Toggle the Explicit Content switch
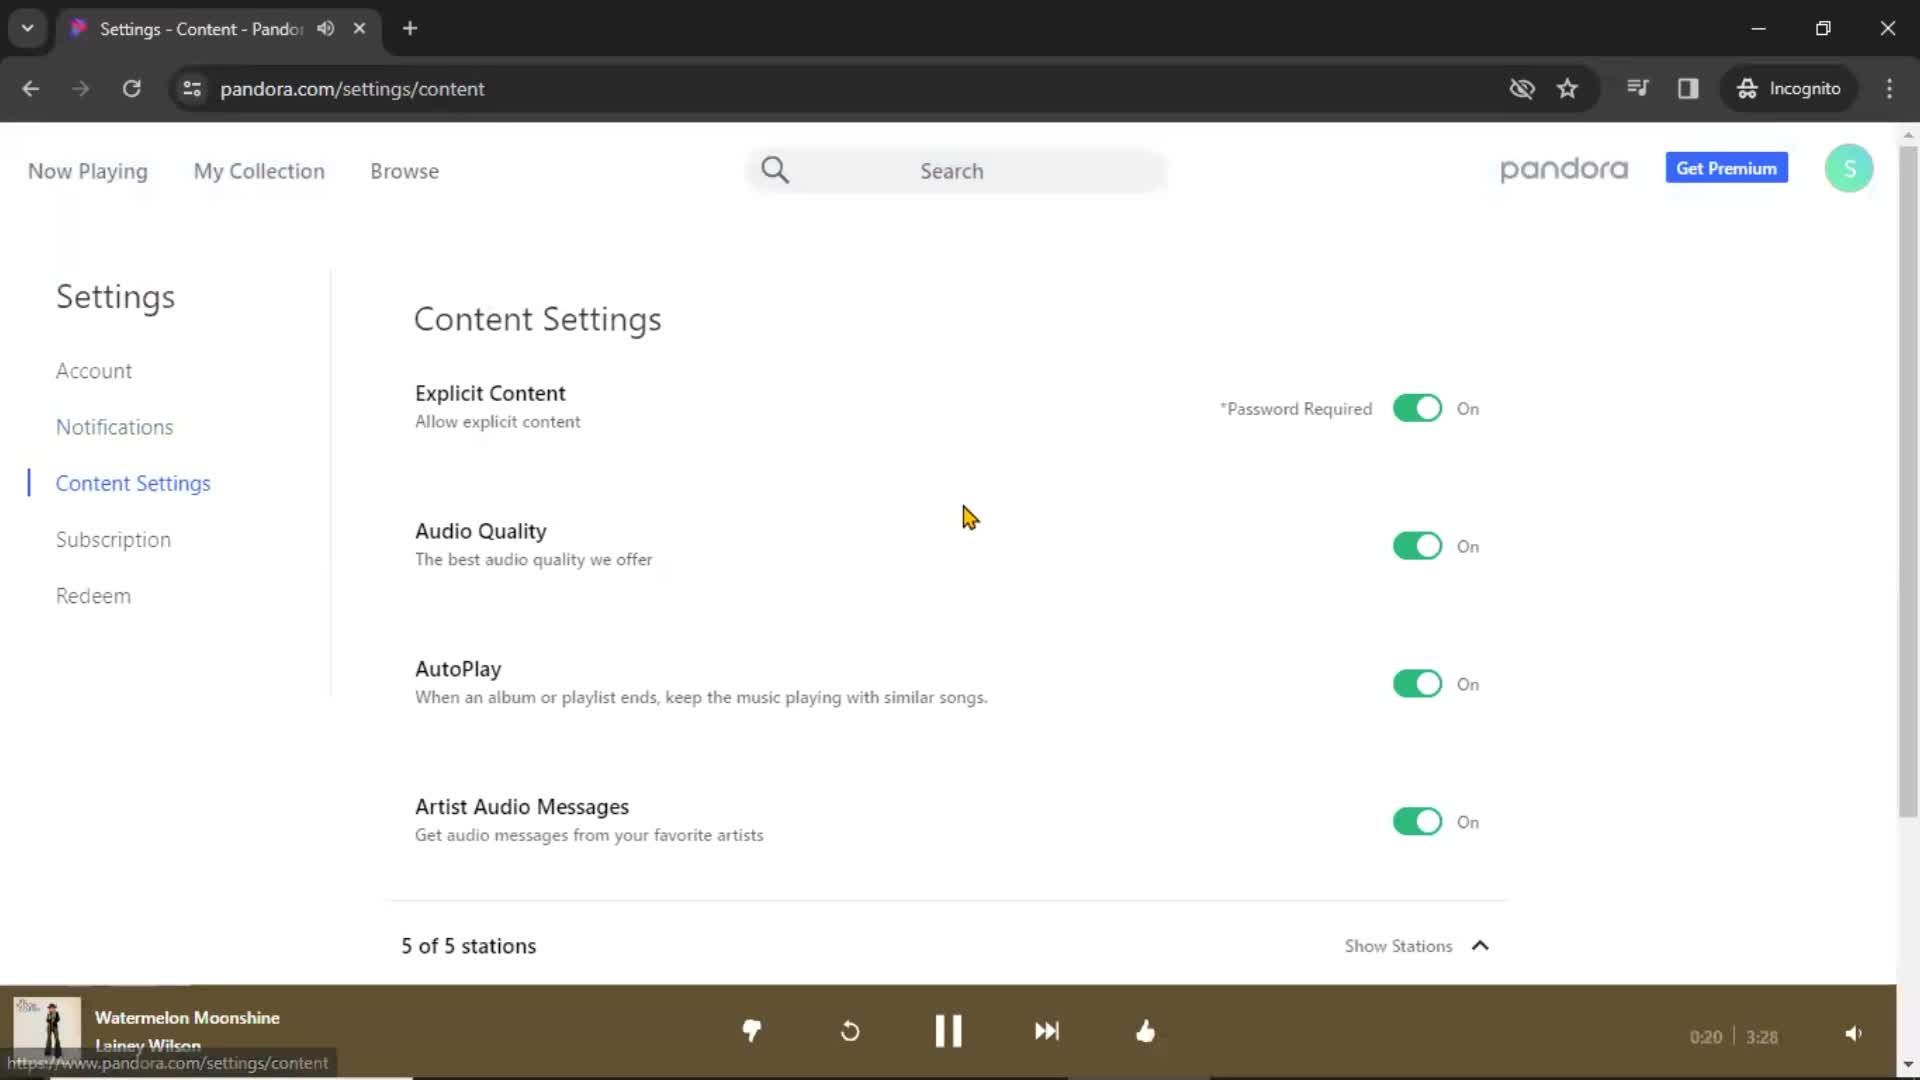 (x=1417, y=408)
